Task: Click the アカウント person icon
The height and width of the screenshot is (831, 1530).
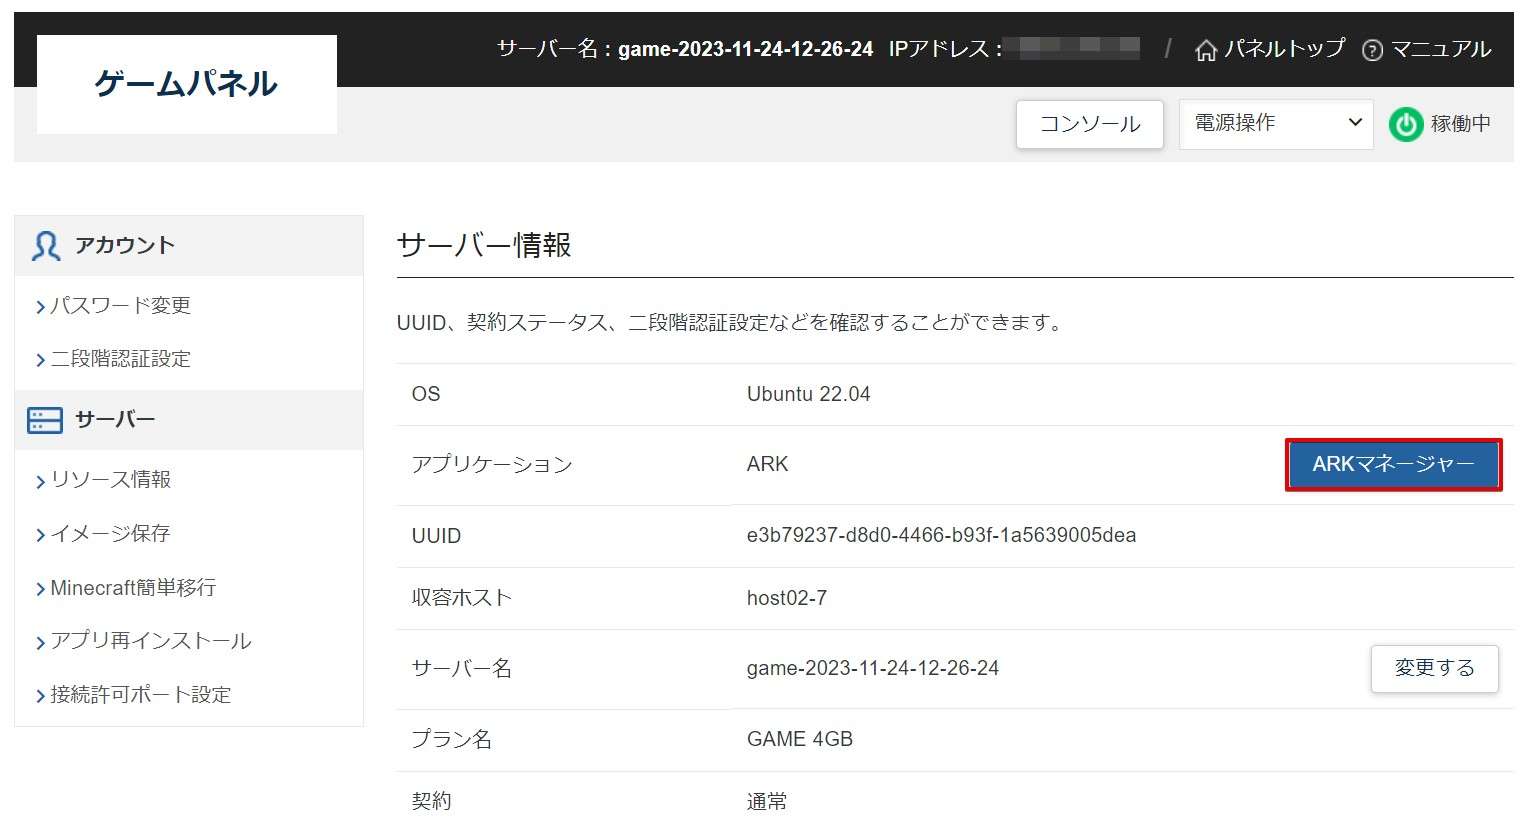Action: click(46, 246)
